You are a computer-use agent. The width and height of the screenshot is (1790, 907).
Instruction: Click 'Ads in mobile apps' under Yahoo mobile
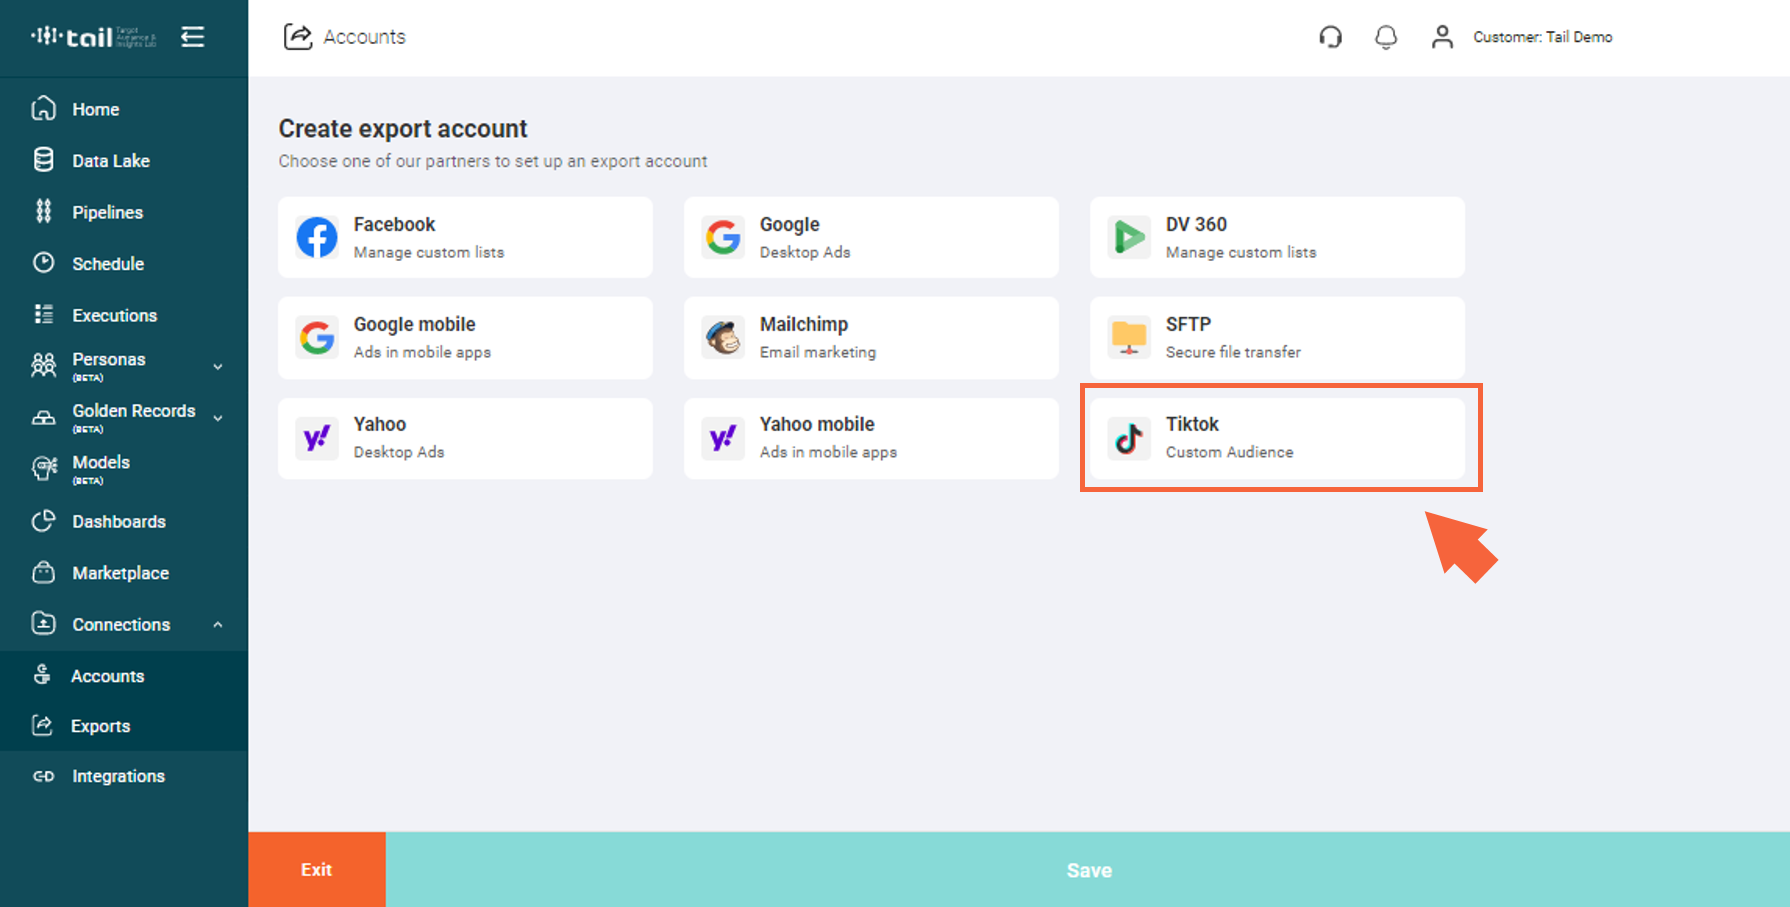coord(828,452)
